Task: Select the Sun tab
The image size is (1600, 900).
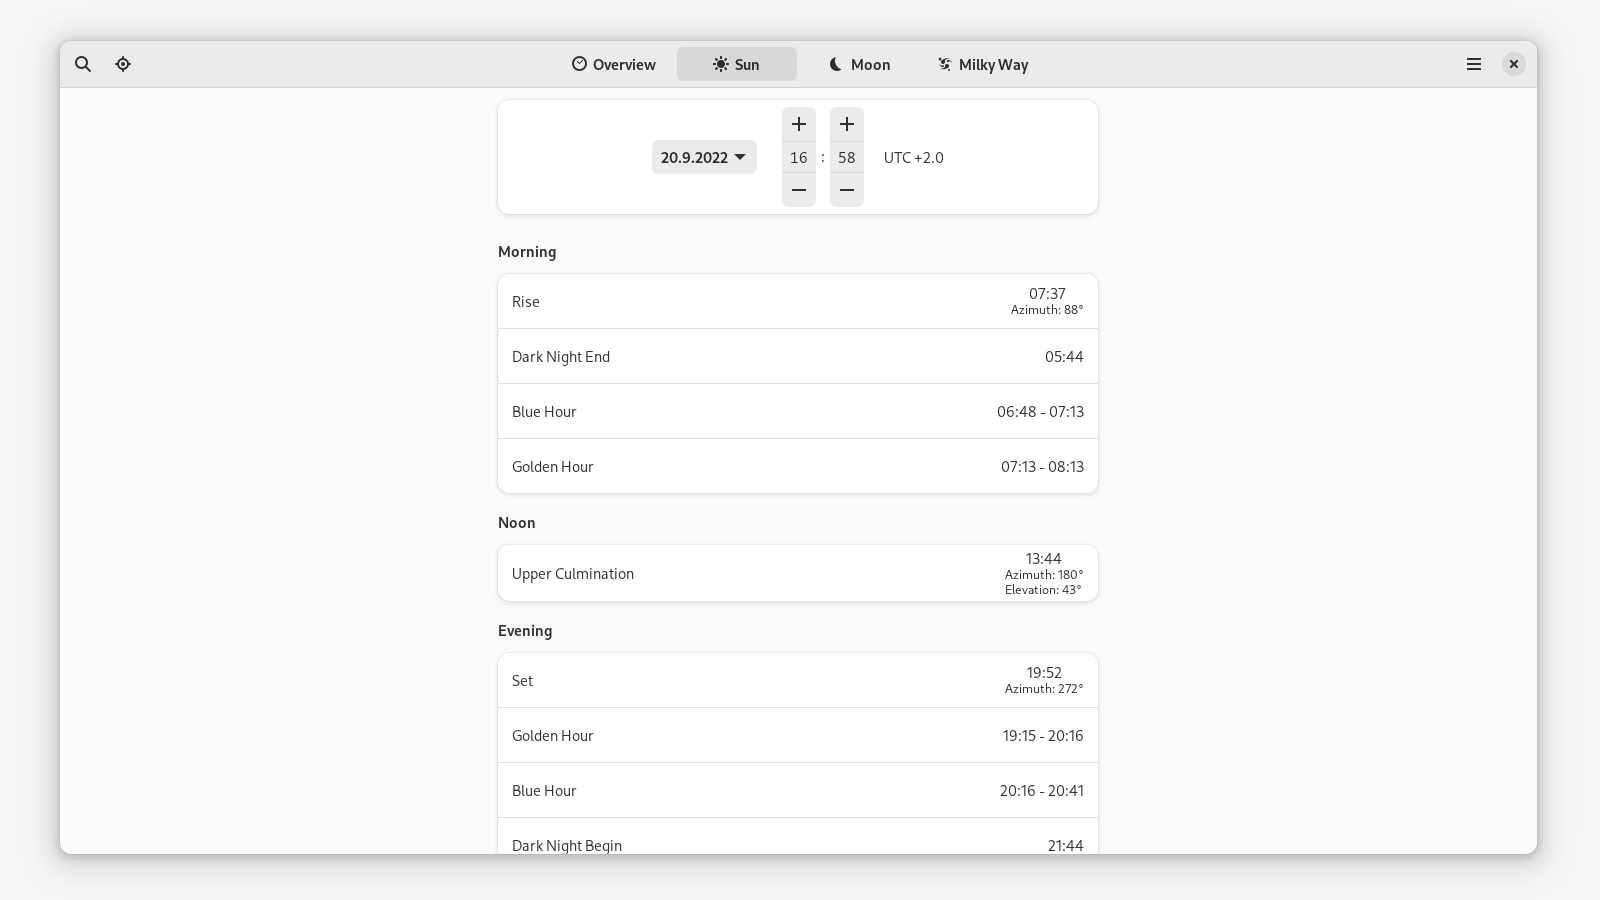Action: click(736, 64)
